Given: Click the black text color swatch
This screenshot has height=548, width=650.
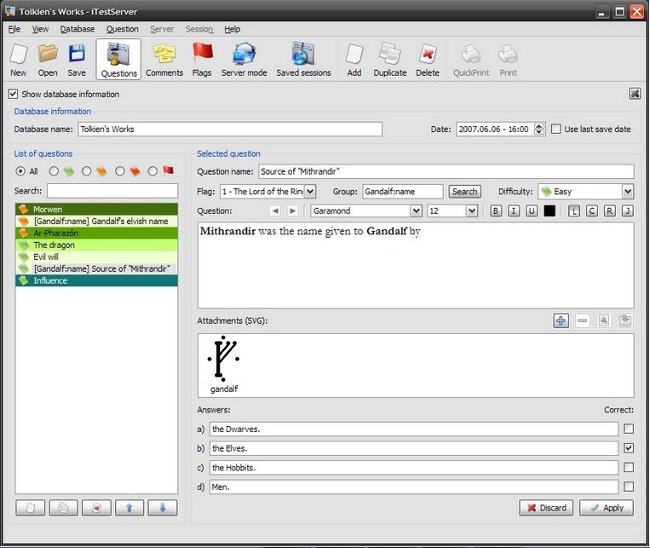Looking at the screenshot, I should click(550, 211).
